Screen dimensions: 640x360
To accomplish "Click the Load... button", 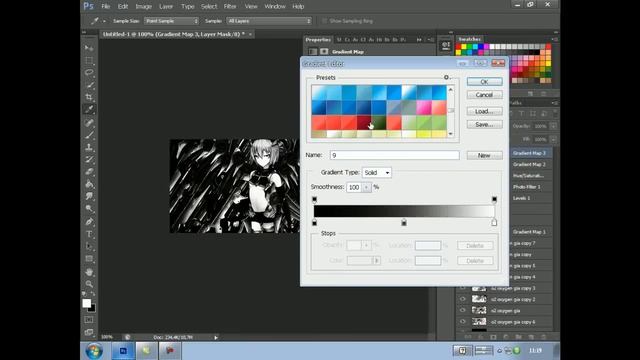I will tap(484, 111).
